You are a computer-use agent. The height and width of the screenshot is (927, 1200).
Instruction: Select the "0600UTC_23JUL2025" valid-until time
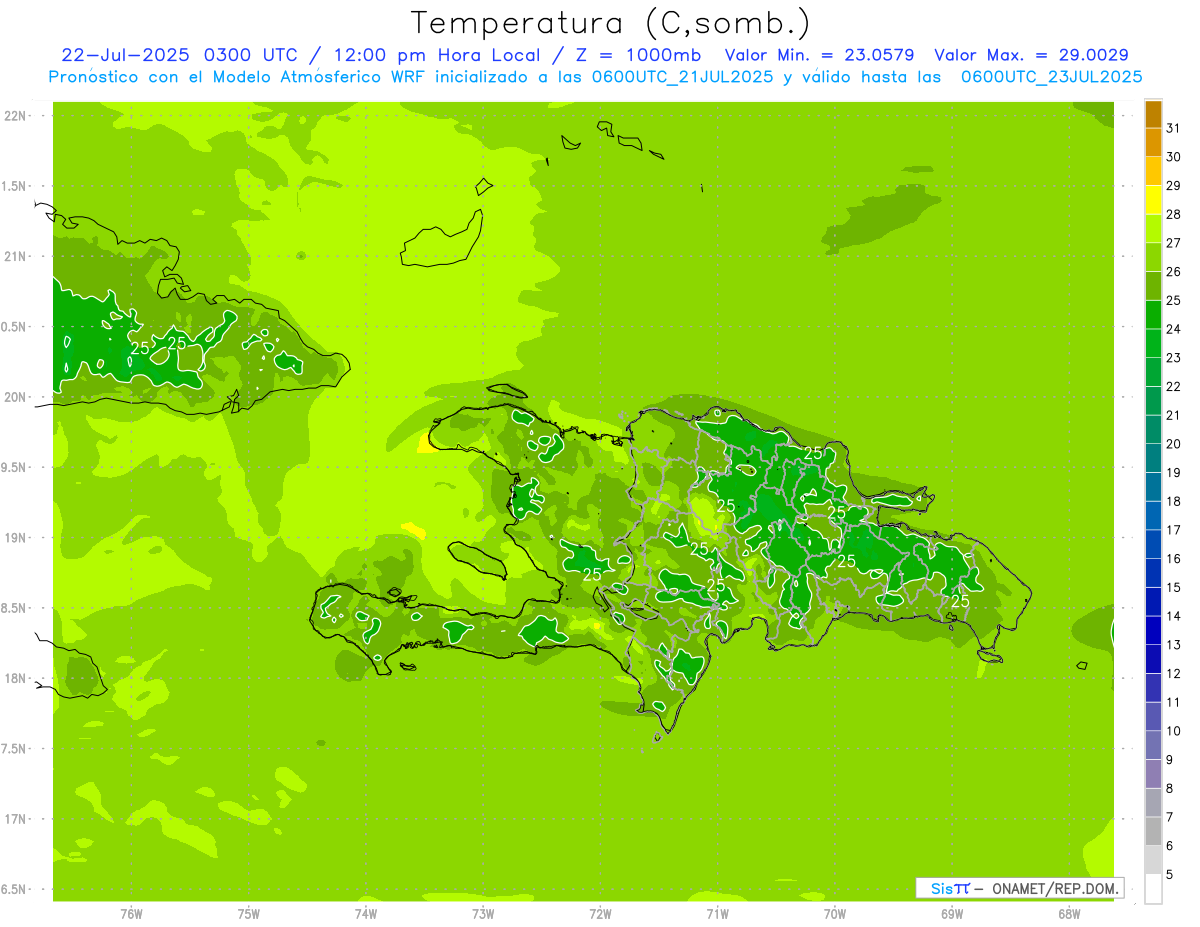(x=1052, y=76)
